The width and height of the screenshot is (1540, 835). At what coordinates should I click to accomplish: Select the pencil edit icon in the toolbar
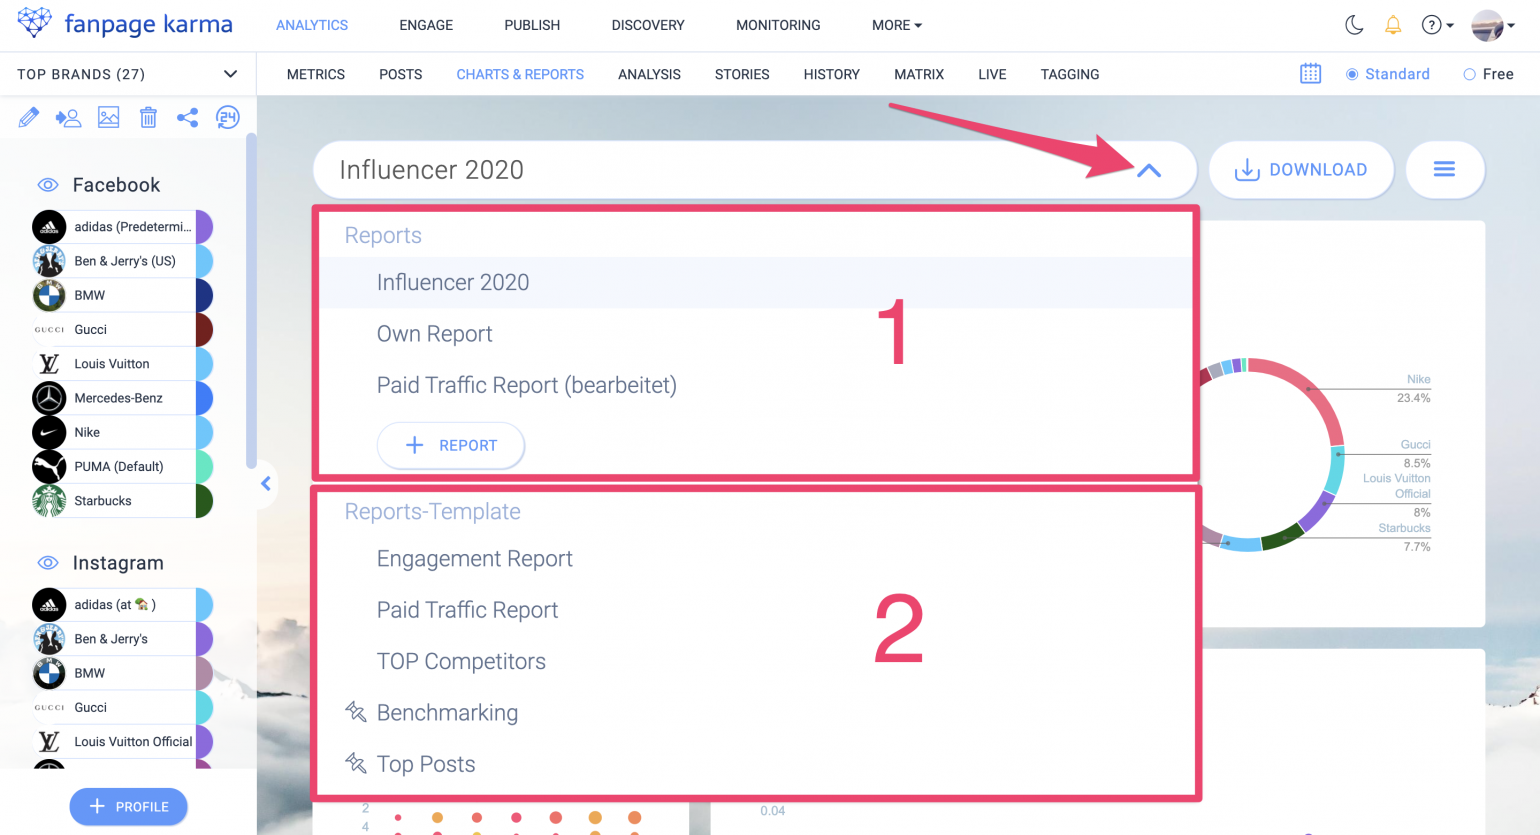[29, 117]
